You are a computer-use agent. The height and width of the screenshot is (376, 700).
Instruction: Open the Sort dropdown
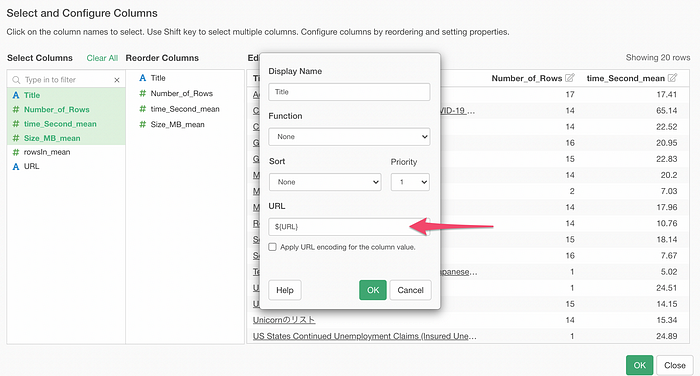pos(325,182)
